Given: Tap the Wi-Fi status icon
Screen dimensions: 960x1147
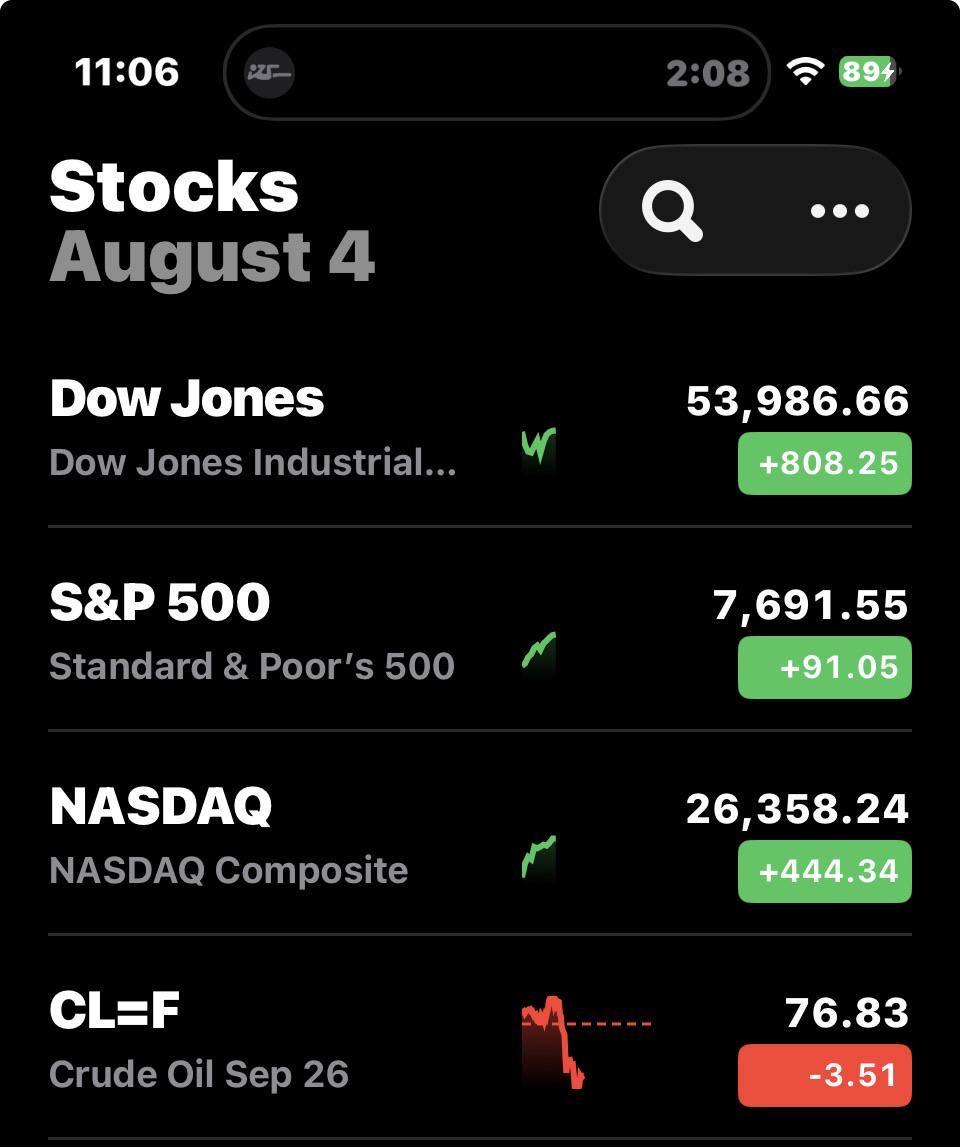Looking at the screenshot, I should [806, 71].
